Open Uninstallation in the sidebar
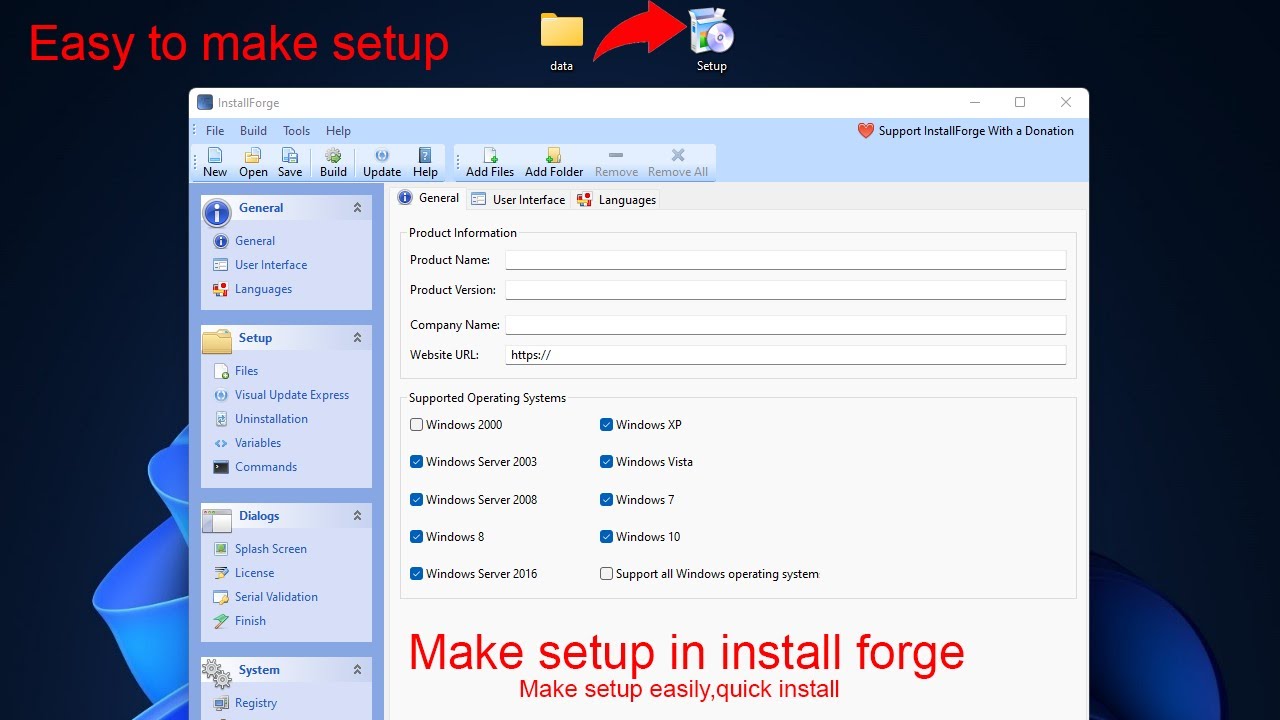Image resolution: width=1280 pixels, height=720 pixels. [x=271, y=419]
